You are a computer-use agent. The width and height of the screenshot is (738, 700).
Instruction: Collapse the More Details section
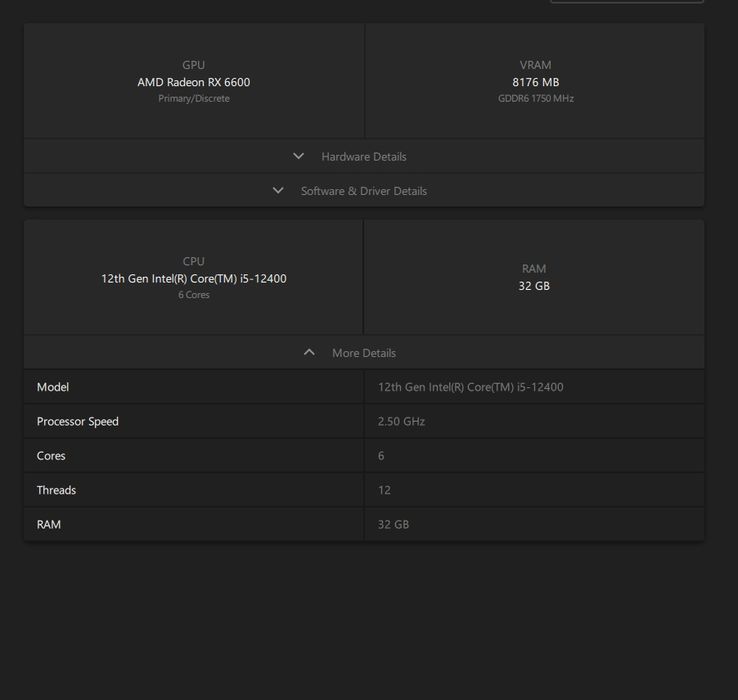(364, 353)
